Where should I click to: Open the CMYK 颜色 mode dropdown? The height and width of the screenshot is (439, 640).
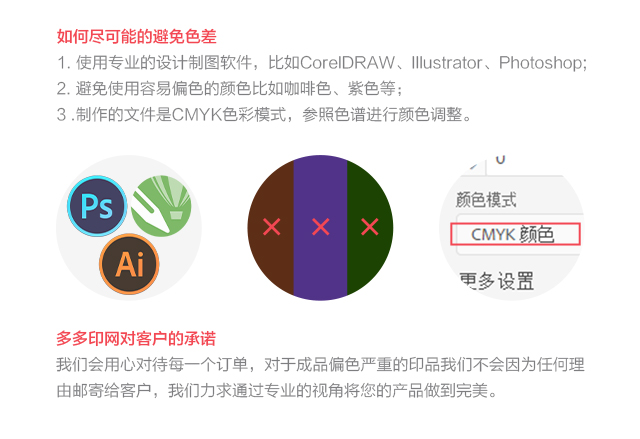(515, 234)
